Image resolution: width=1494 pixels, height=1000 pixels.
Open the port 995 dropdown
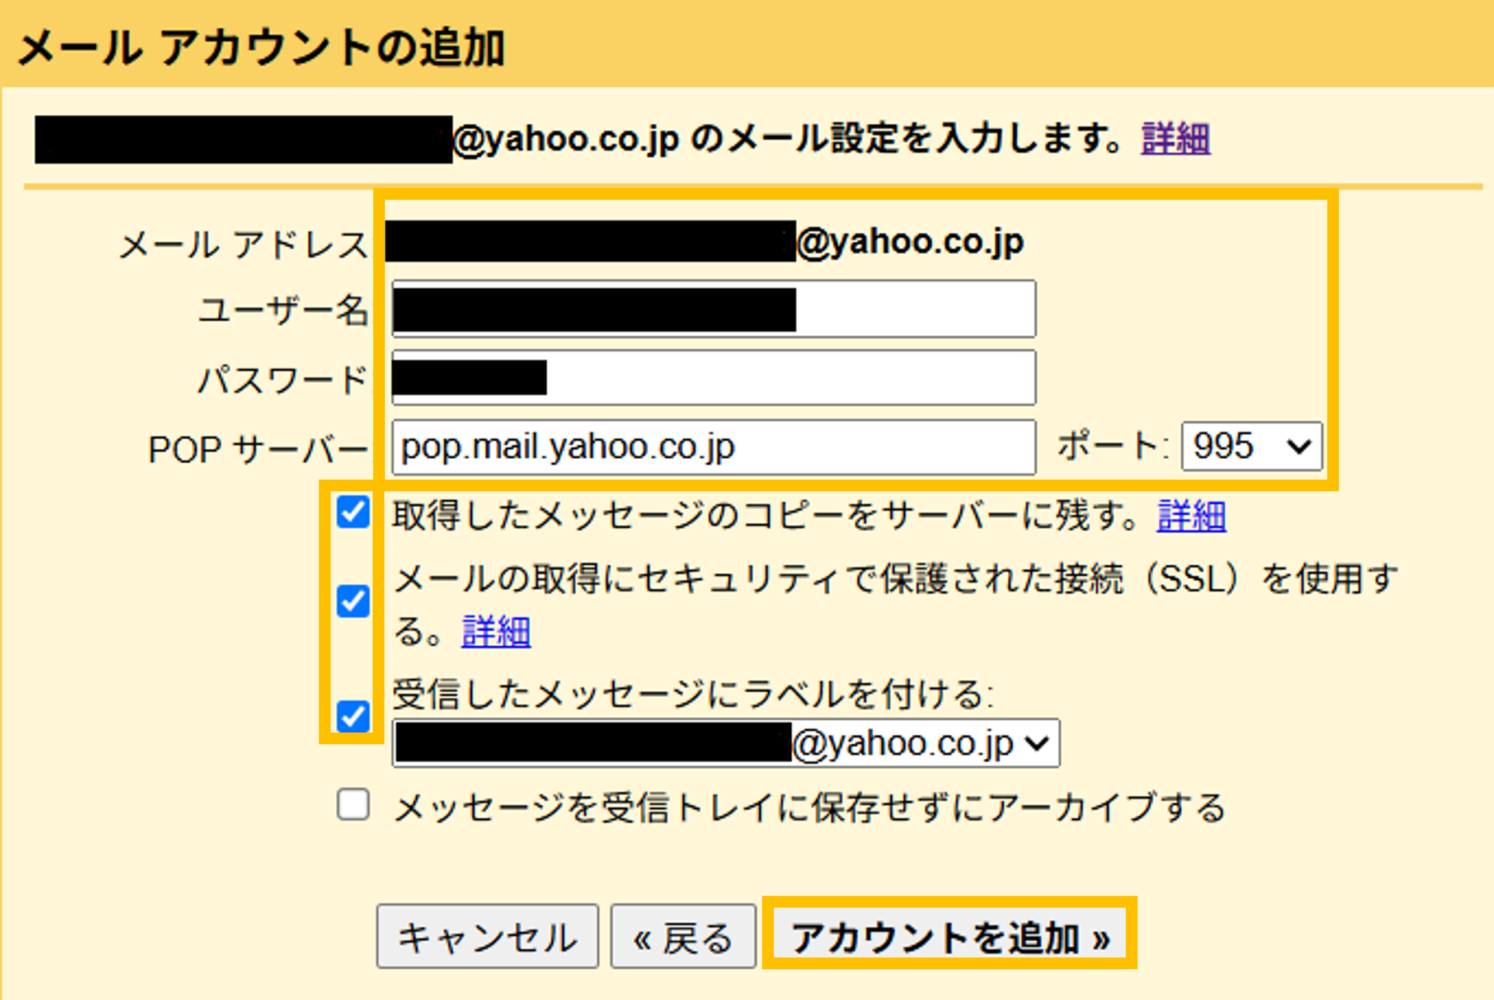coord(1251,446)
